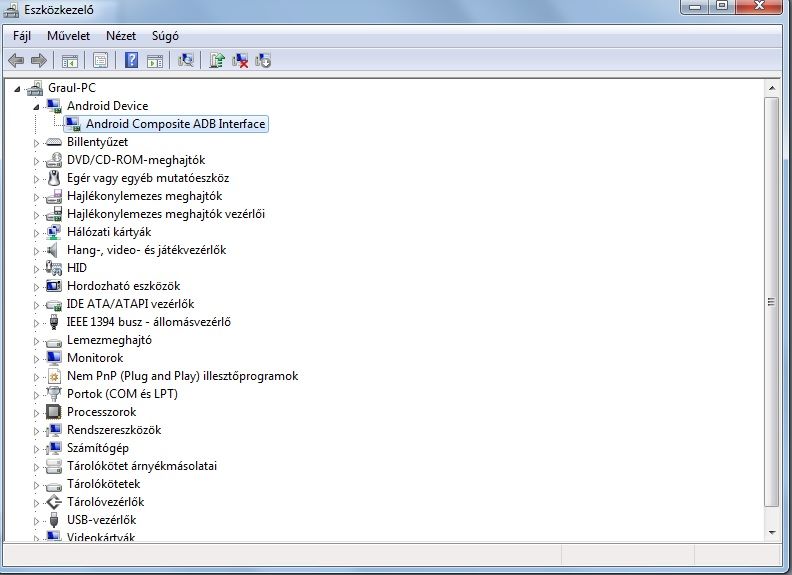Expand the Rendszereszközök category
The image size is (792, 575).
point(36,431)
